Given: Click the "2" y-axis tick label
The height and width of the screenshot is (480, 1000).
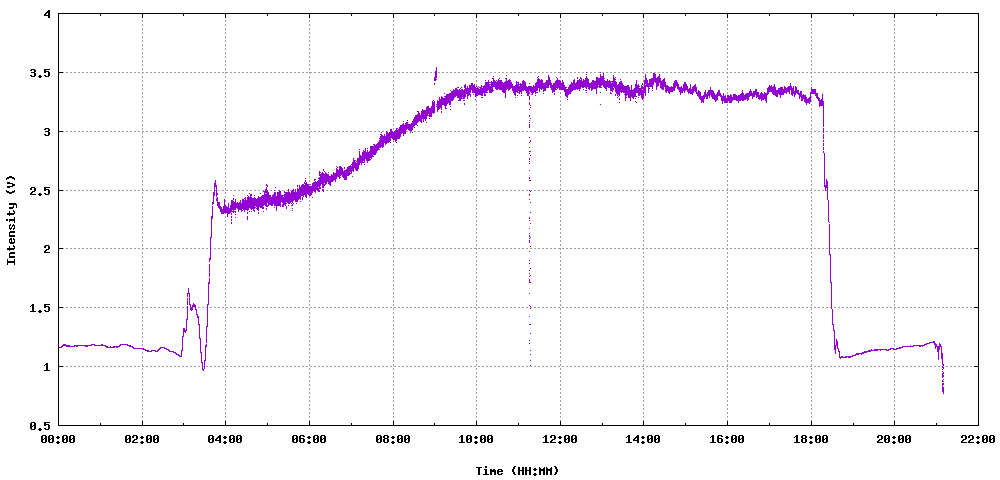Looking at the screenshot, I should click(47, 249).
